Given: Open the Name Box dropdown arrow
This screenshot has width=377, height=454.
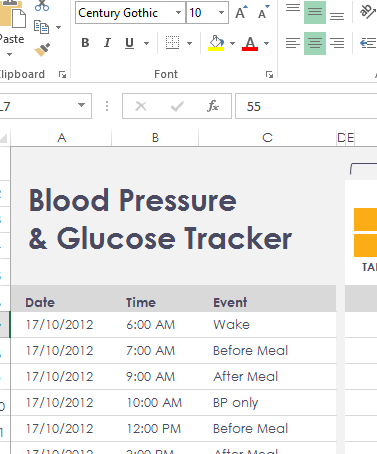Looking at the screenshot, I should (81, 105).
